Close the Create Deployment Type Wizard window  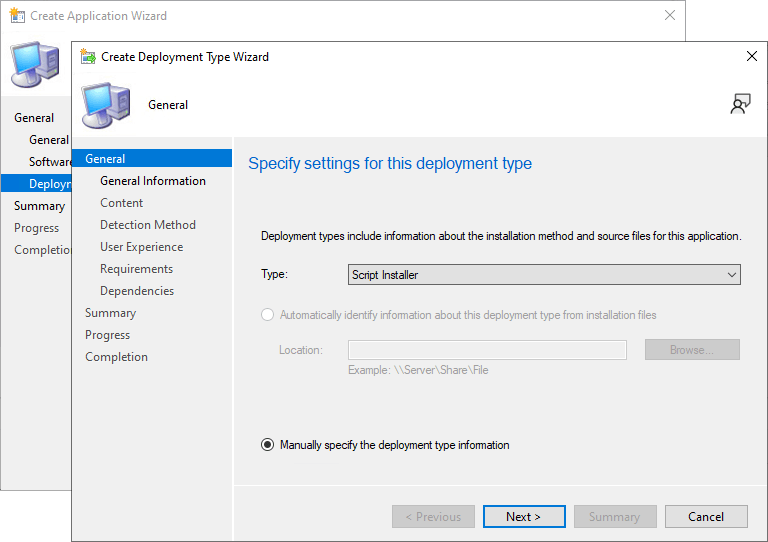pos(752,56)
